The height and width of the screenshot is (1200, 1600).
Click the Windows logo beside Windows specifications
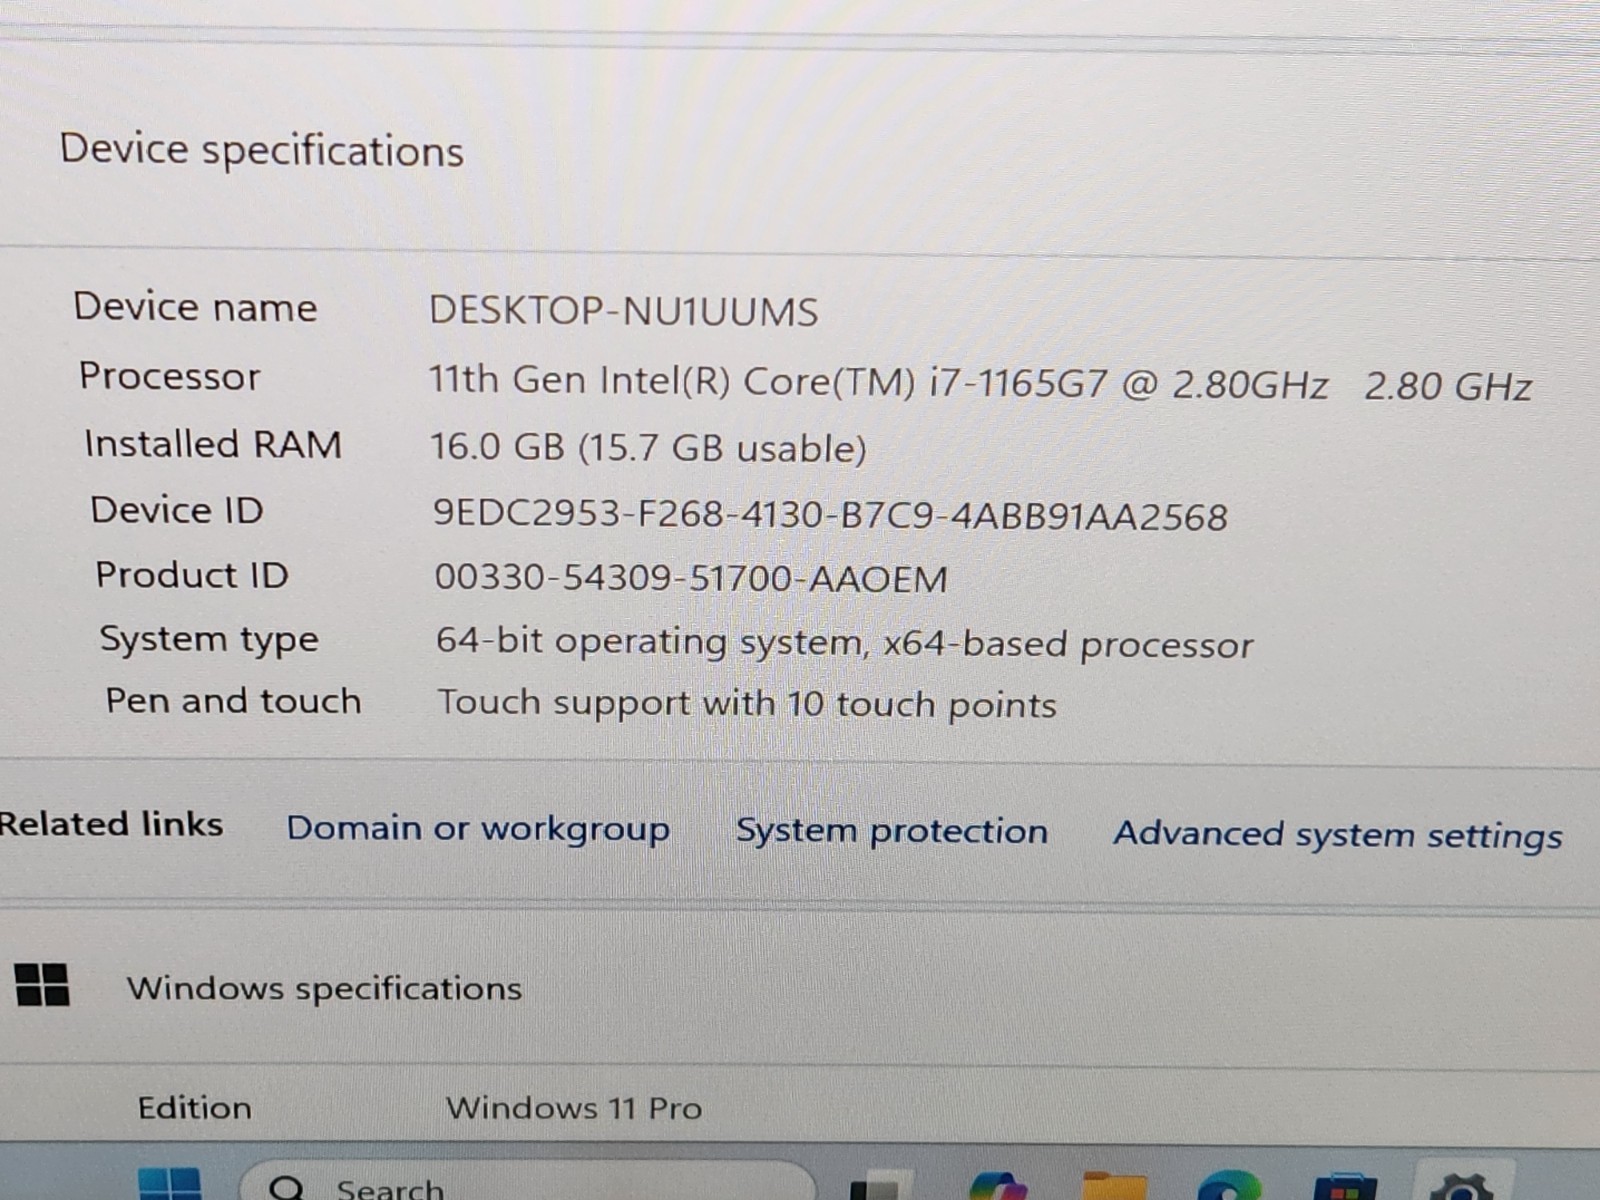(43, 984)
